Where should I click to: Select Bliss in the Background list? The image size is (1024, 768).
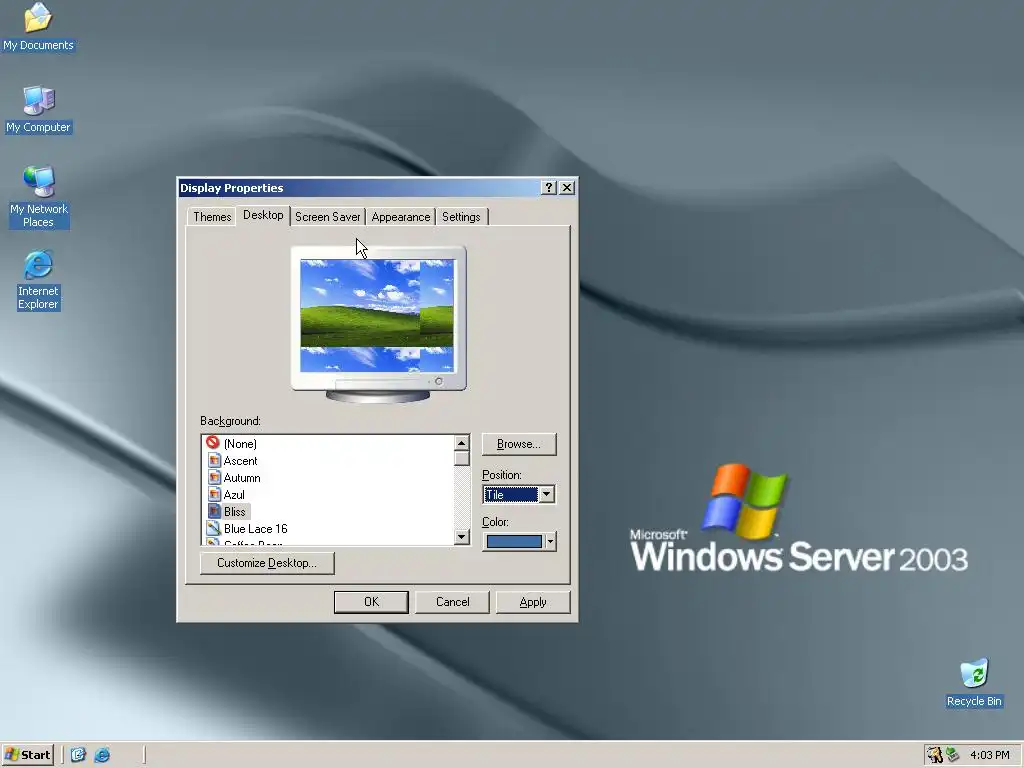tap(235, 511)
